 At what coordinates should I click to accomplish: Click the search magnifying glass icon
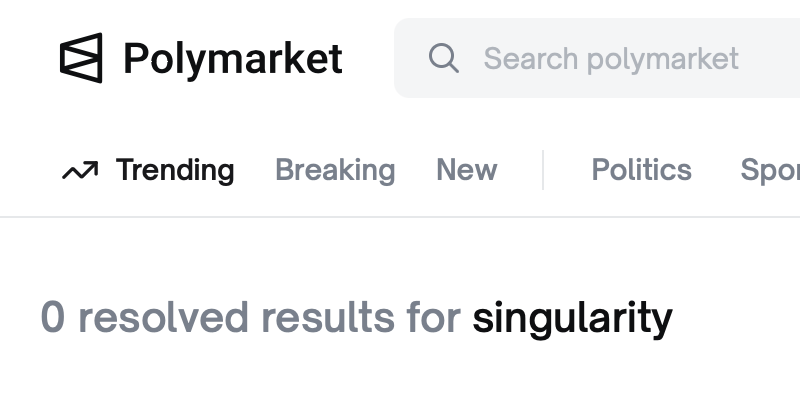(x=443, y=58)
